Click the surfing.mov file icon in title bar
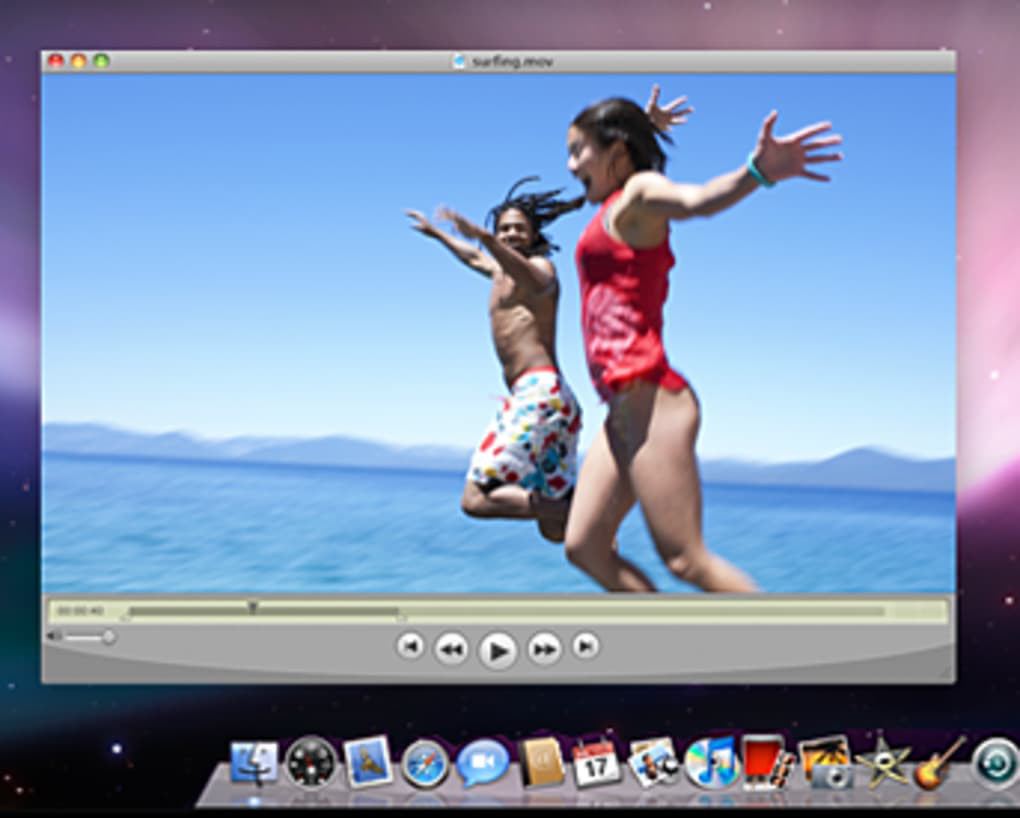This screenshot has width=1020, height=818. tap(459, 62)
